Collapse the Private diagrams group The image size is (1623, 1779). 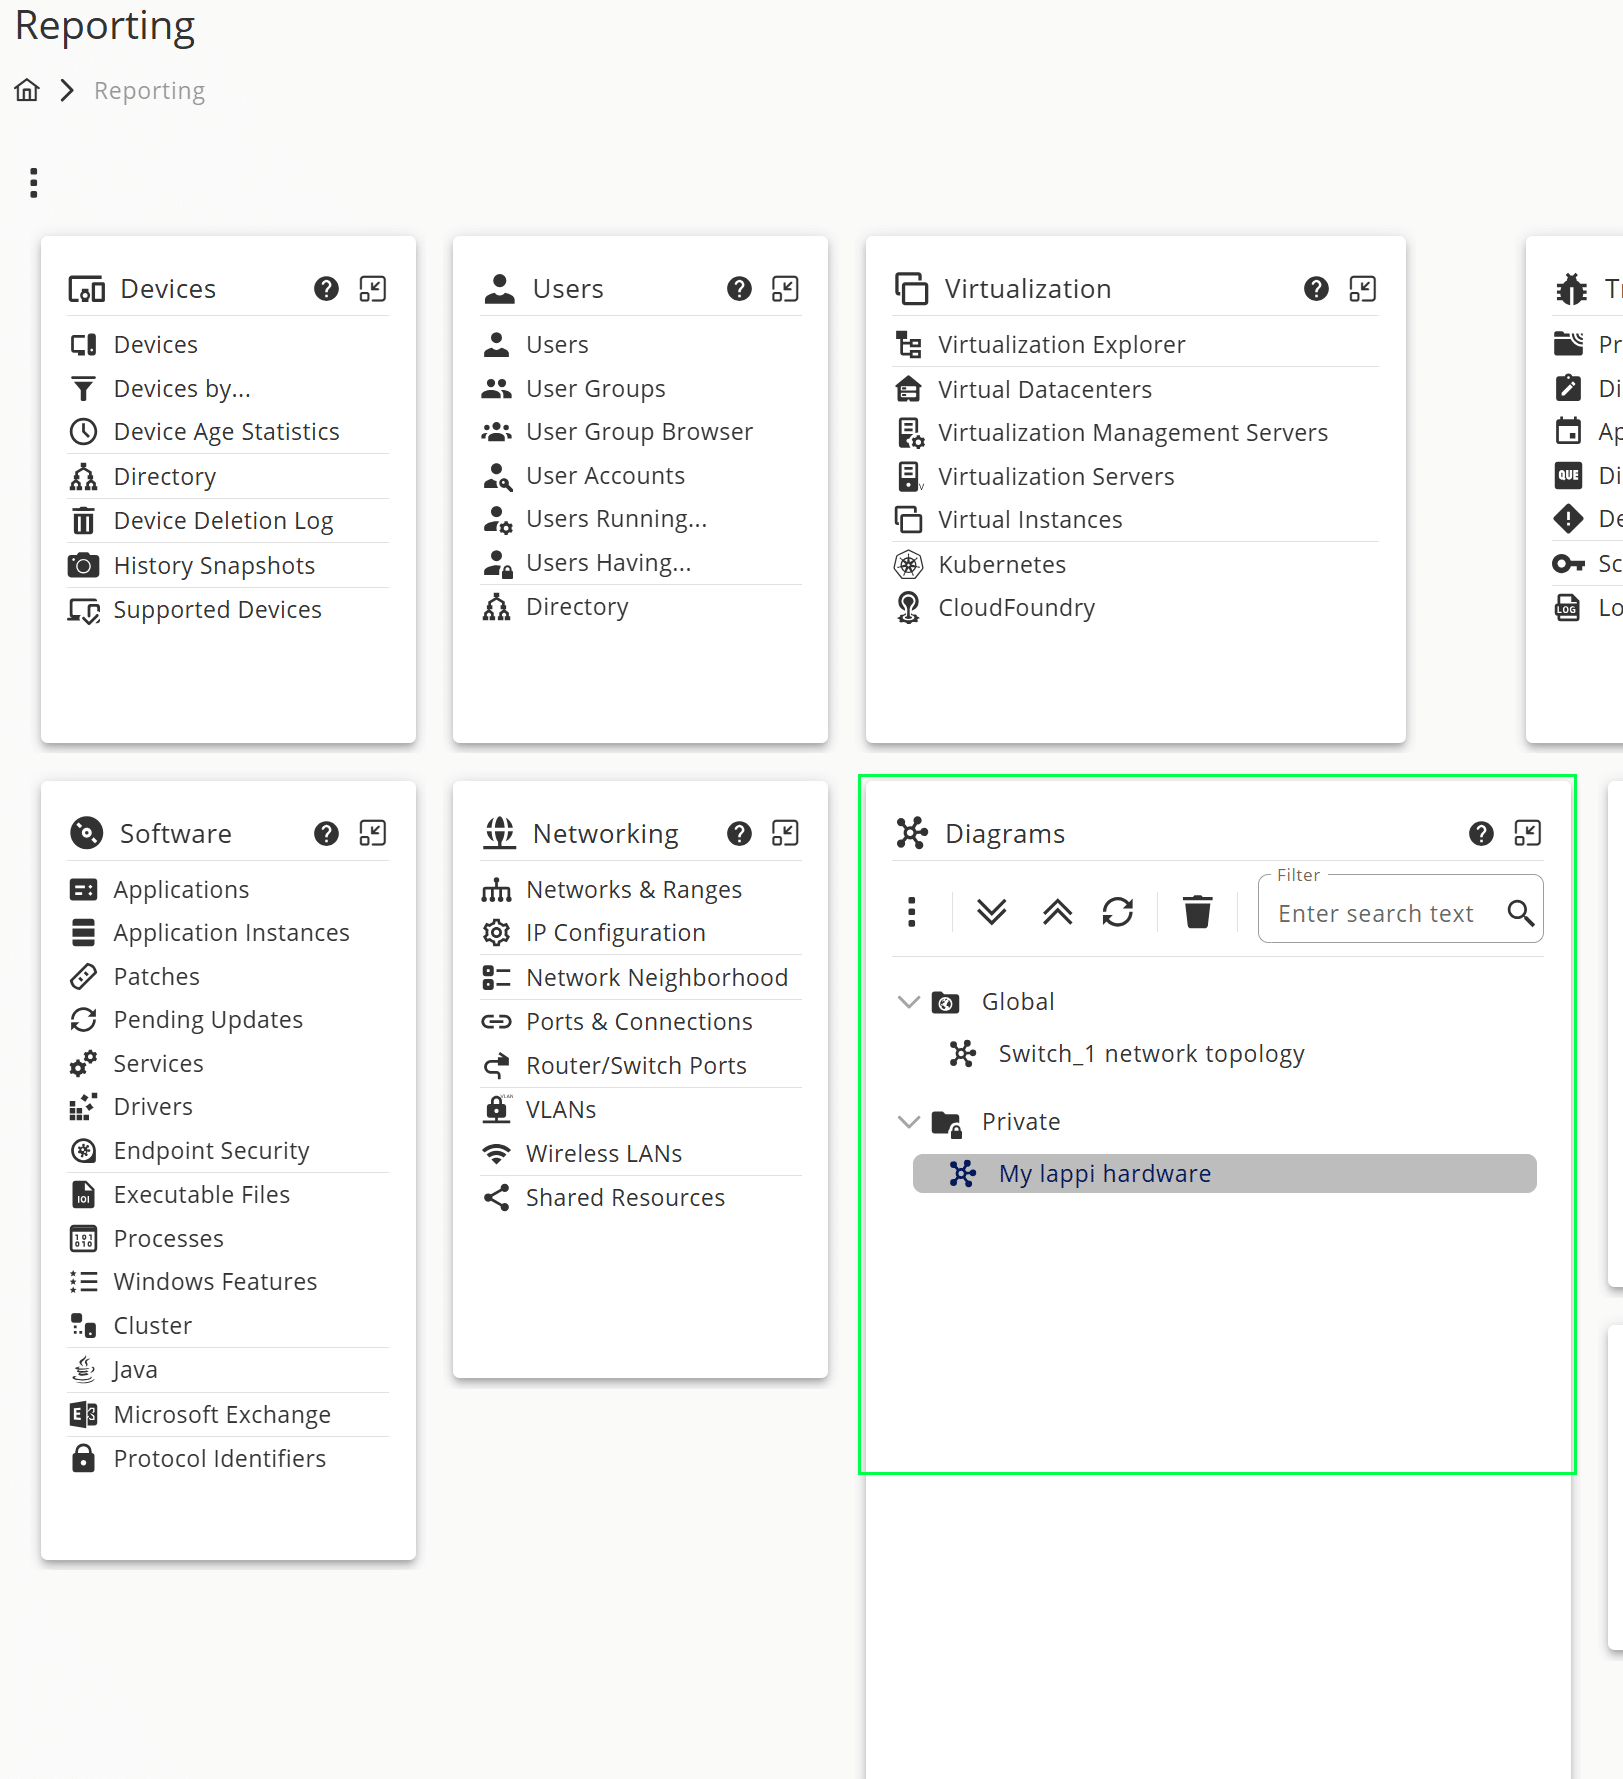[x=909, y=1121]
